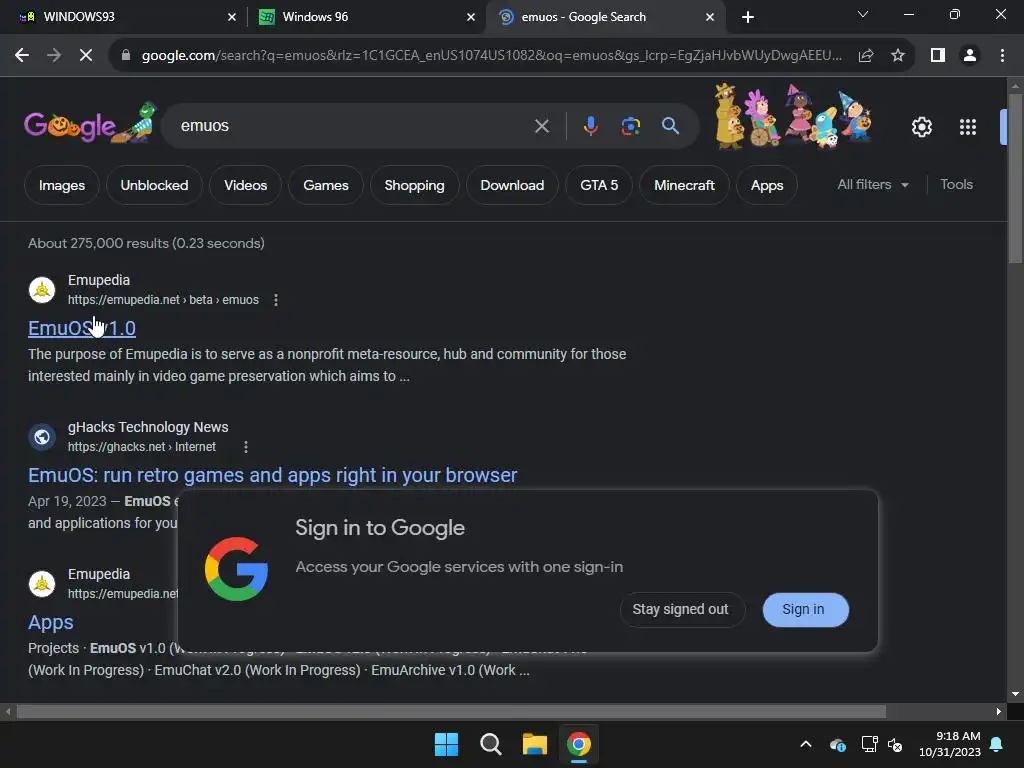Screen dimensions: 1024x768
Task: Open options menu for gHacks result
Action: [x=246, y=447]
